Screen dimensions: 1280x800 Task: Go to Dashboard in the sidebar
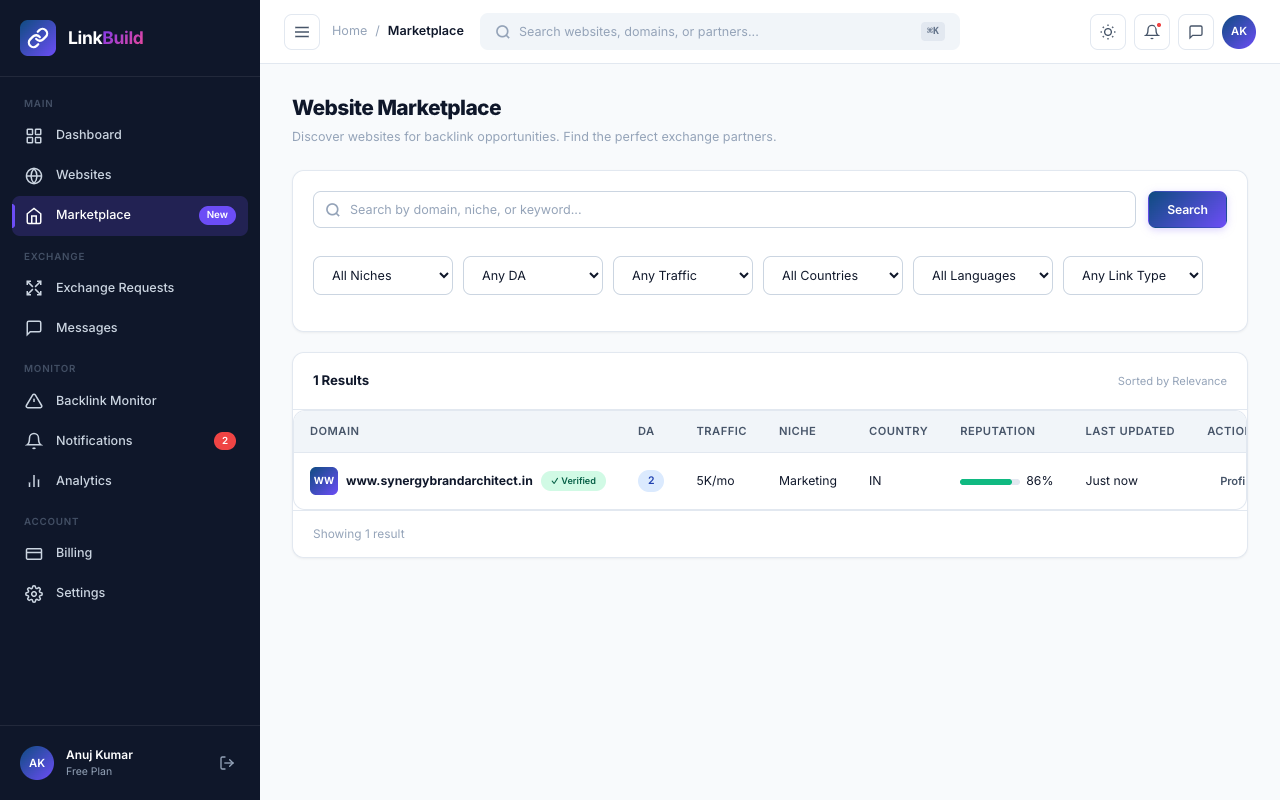(x=130, y=135)
